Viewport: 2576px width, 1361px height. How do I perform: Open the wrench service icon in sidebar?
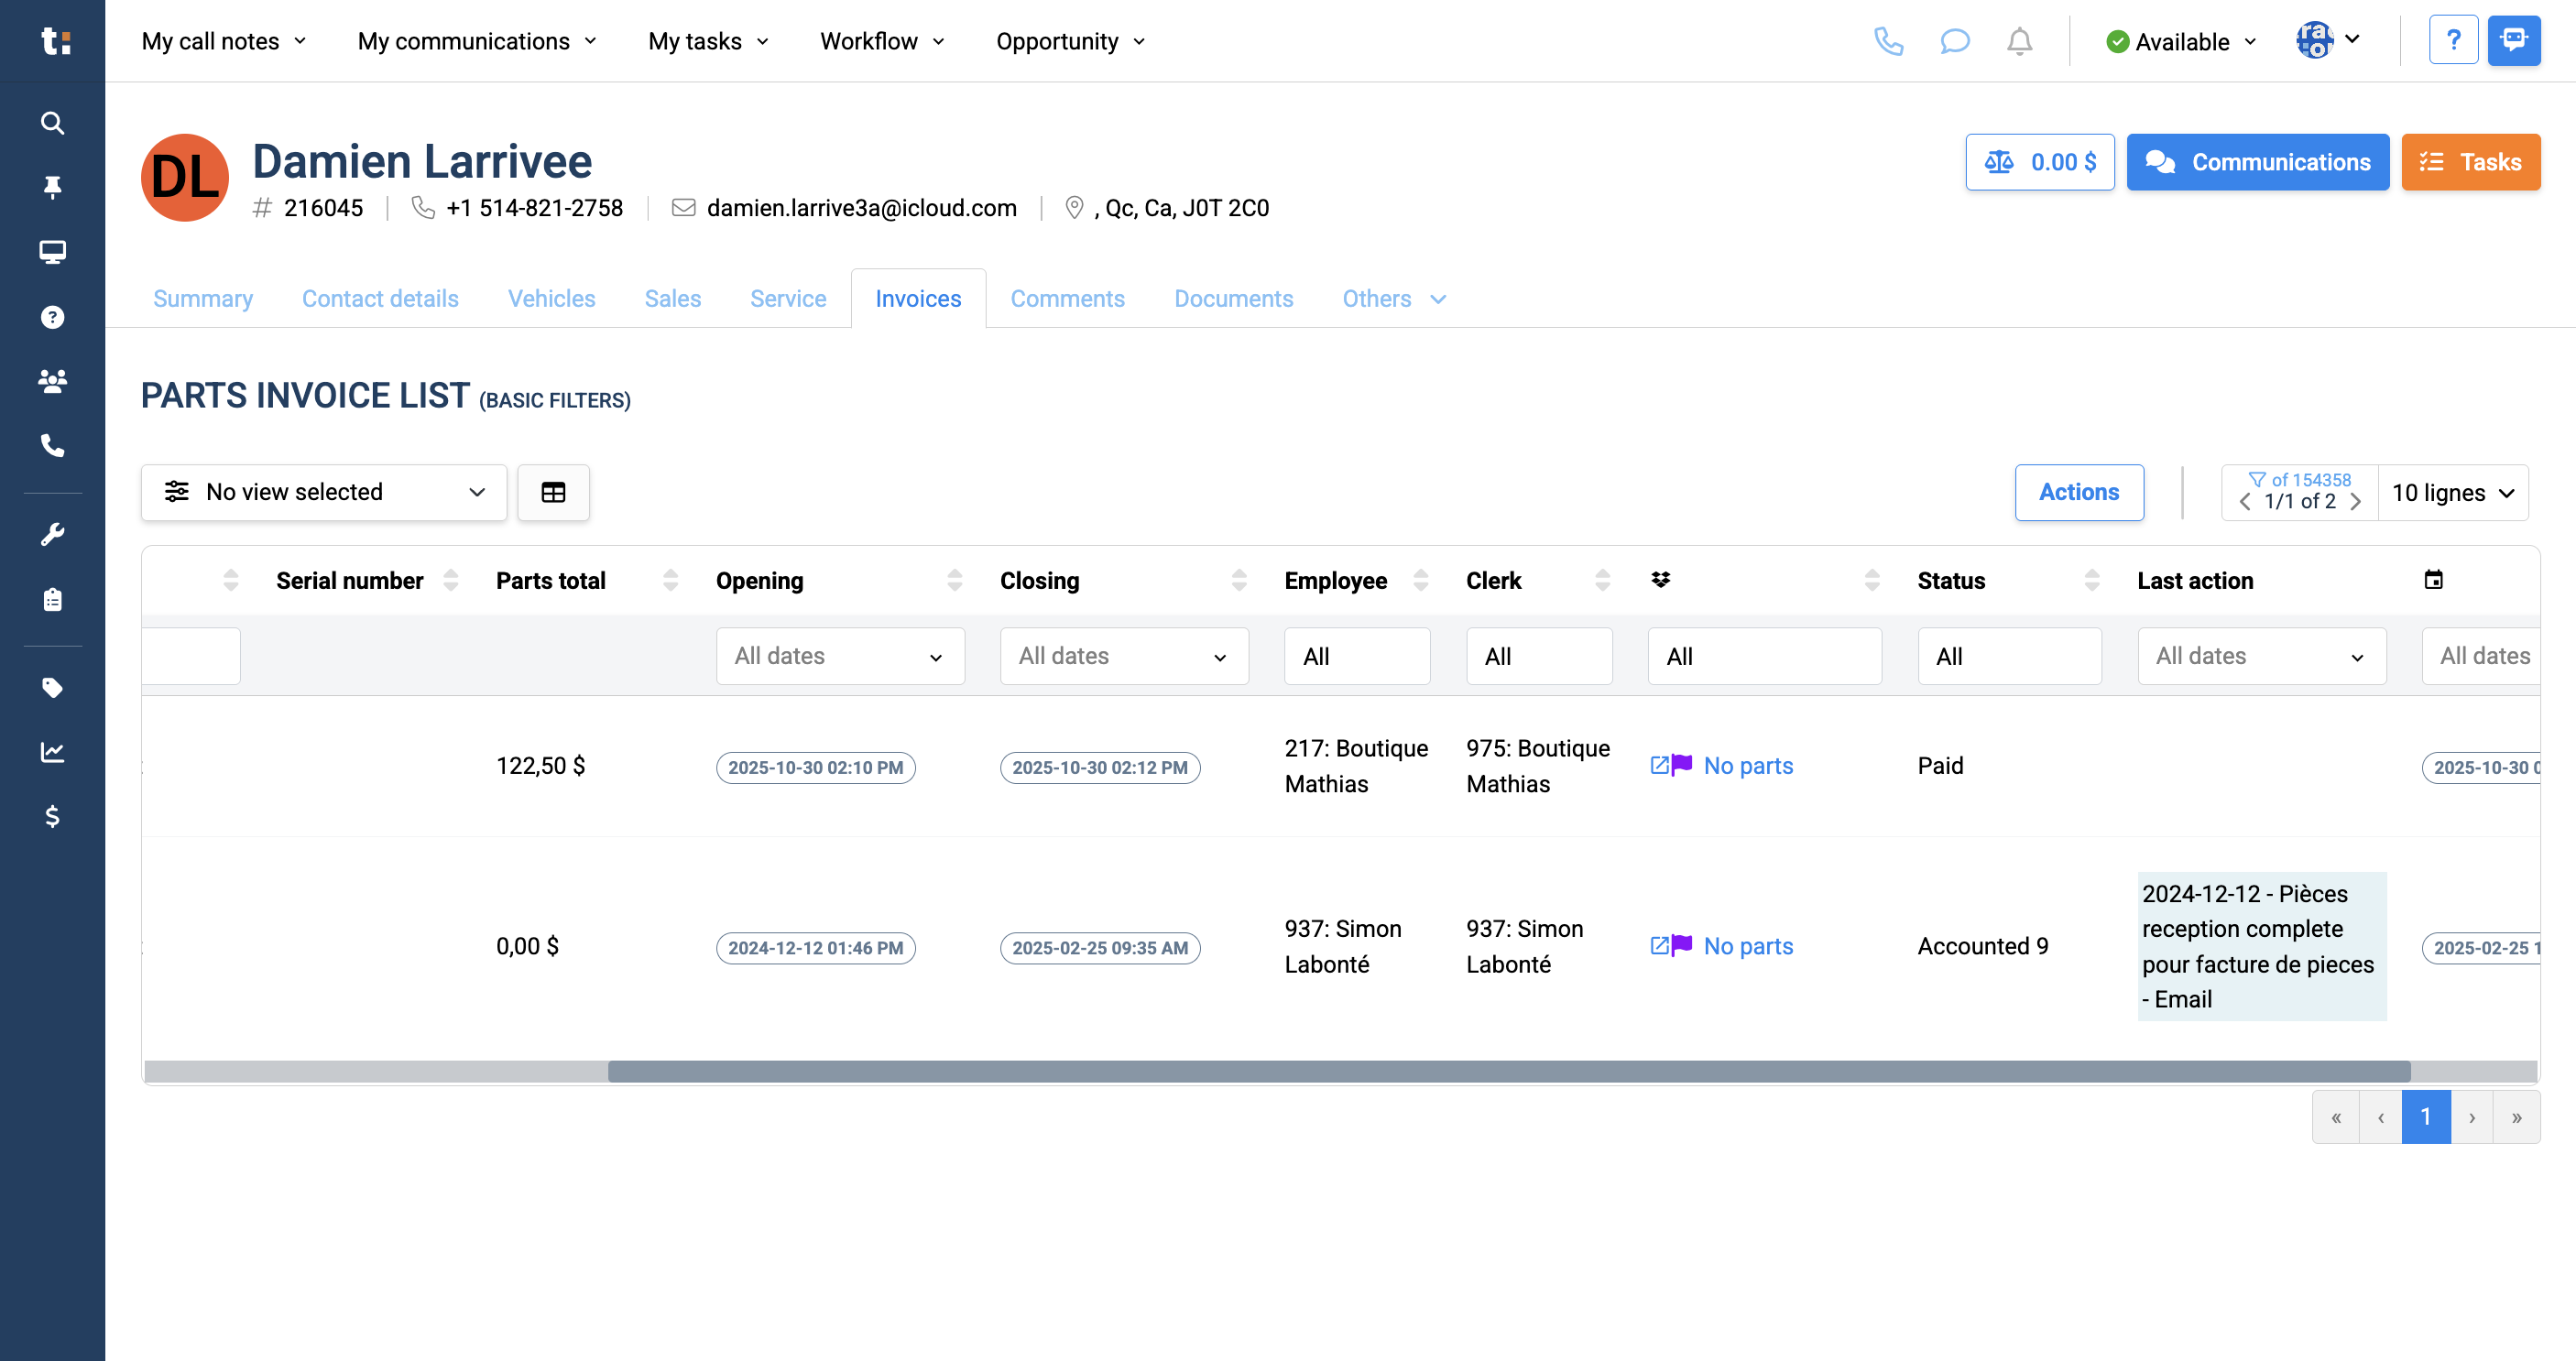click(52, 534)
